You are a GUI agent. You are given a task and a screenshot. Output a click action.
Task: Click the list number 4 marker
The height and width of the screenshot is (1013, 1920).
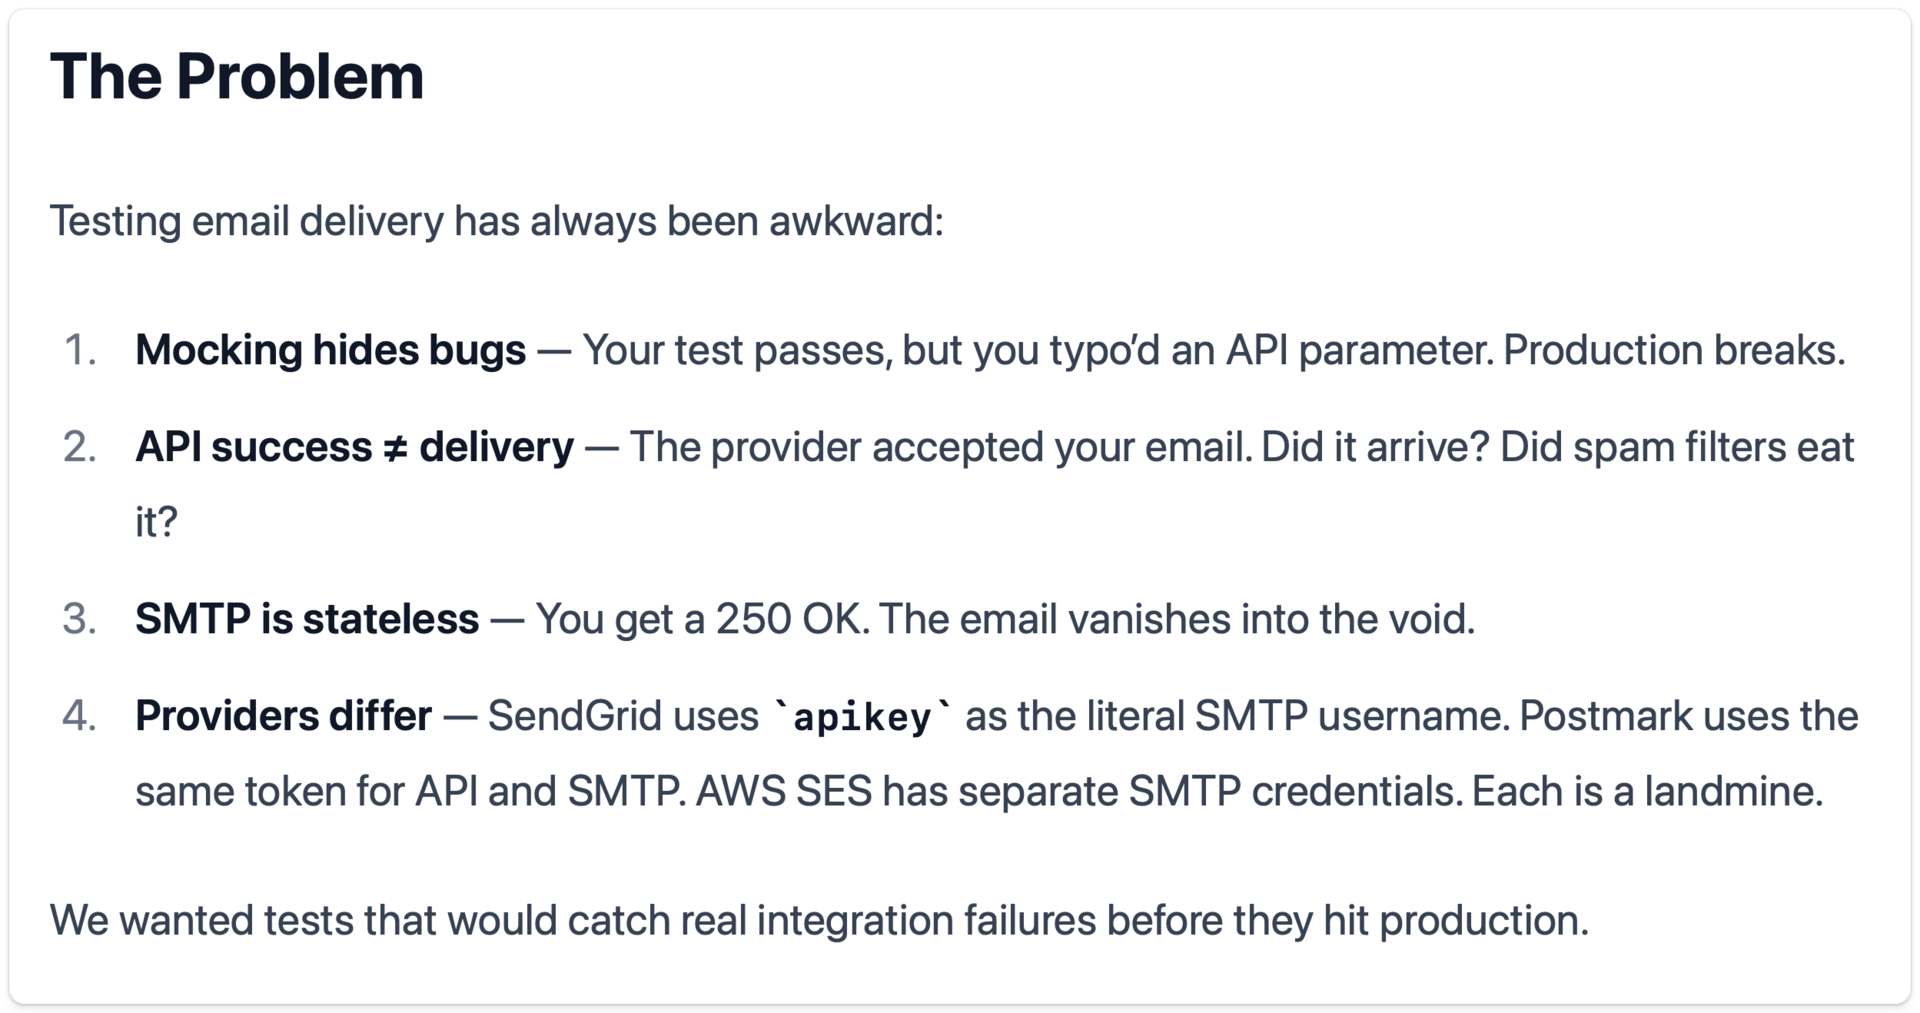click(x=80, y=716)
